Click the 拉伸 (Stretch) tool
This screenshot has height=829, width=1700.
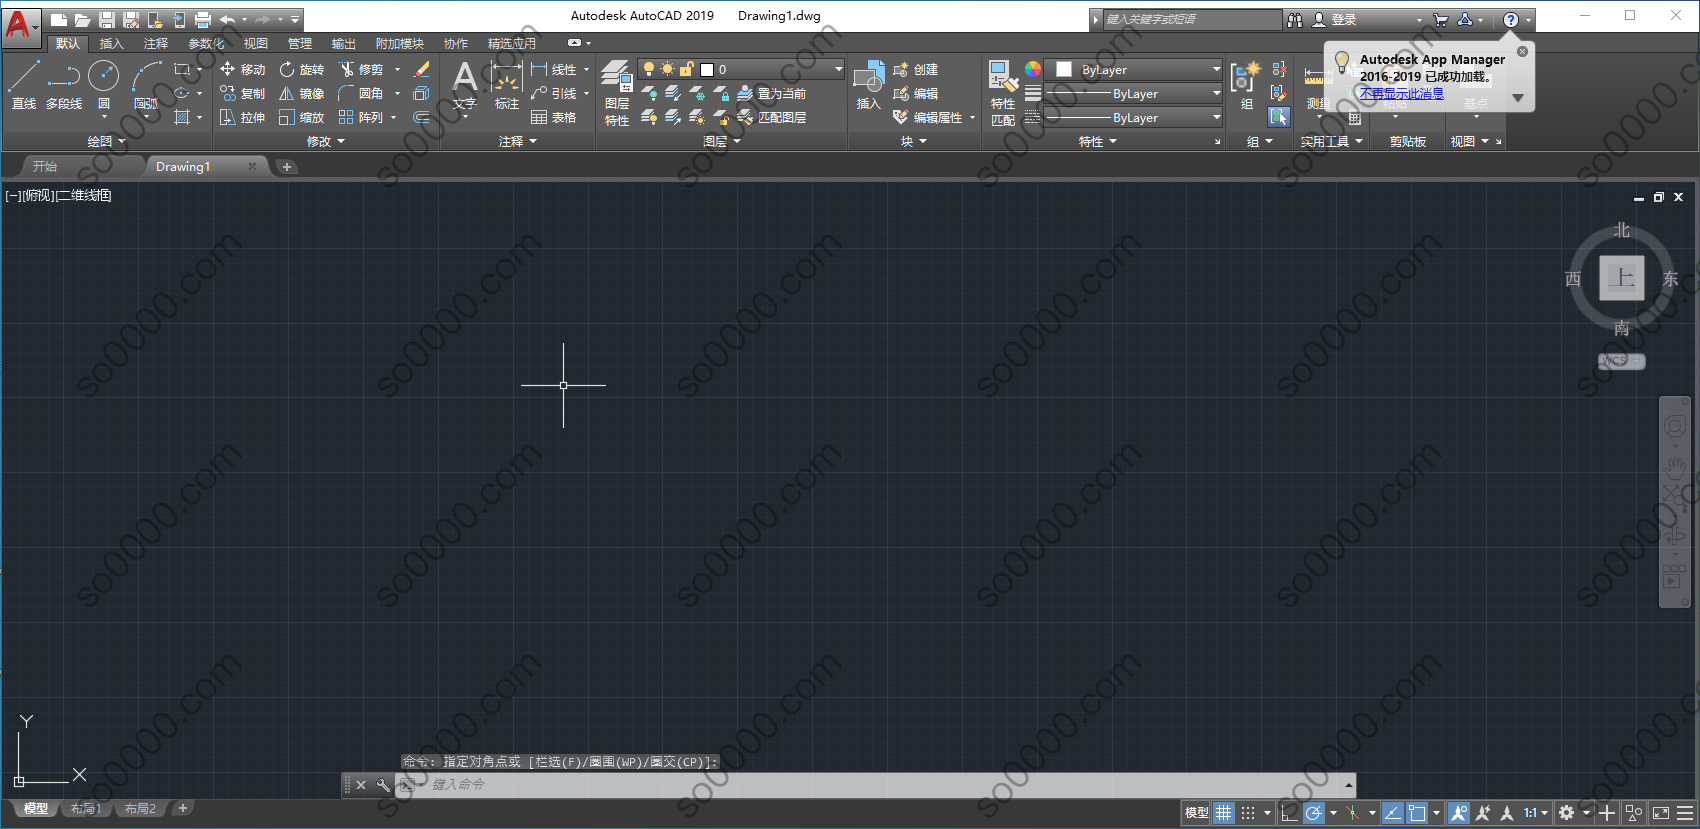coord(242,117)
